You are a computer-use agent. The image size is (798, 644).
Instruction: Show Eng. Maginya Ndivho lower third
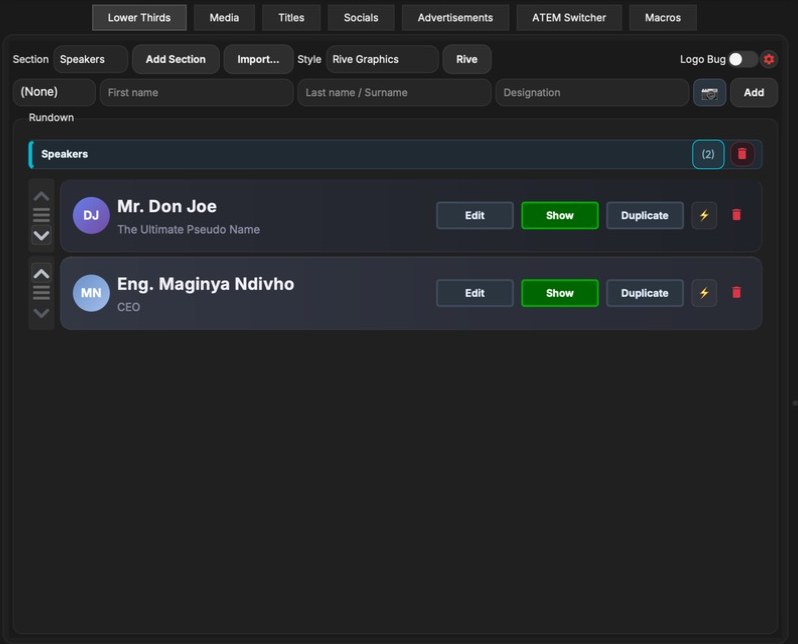(x=560, y=293)
